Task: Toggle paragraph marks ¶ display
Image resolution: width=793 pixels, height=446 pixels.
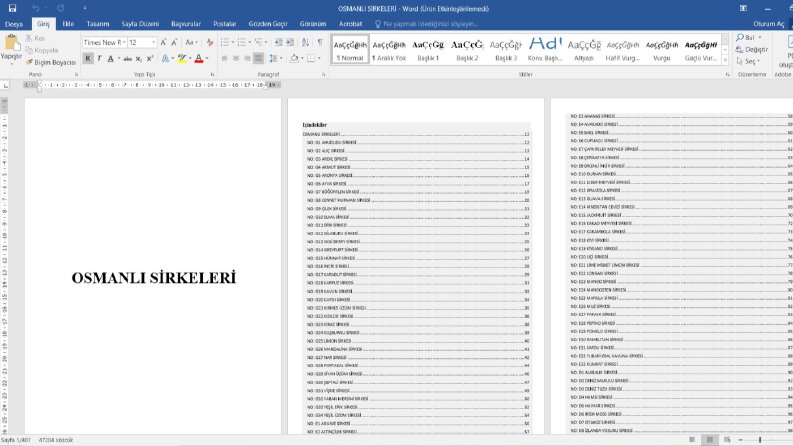Action: pos(320,42)
